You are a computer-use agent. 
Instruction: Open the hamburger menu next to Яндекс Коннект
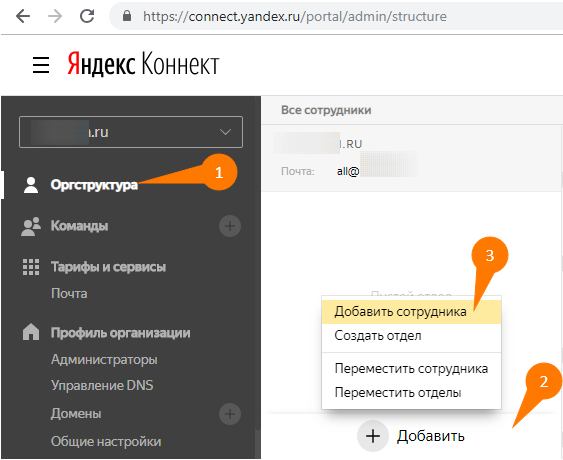click(x=41, y=65)
